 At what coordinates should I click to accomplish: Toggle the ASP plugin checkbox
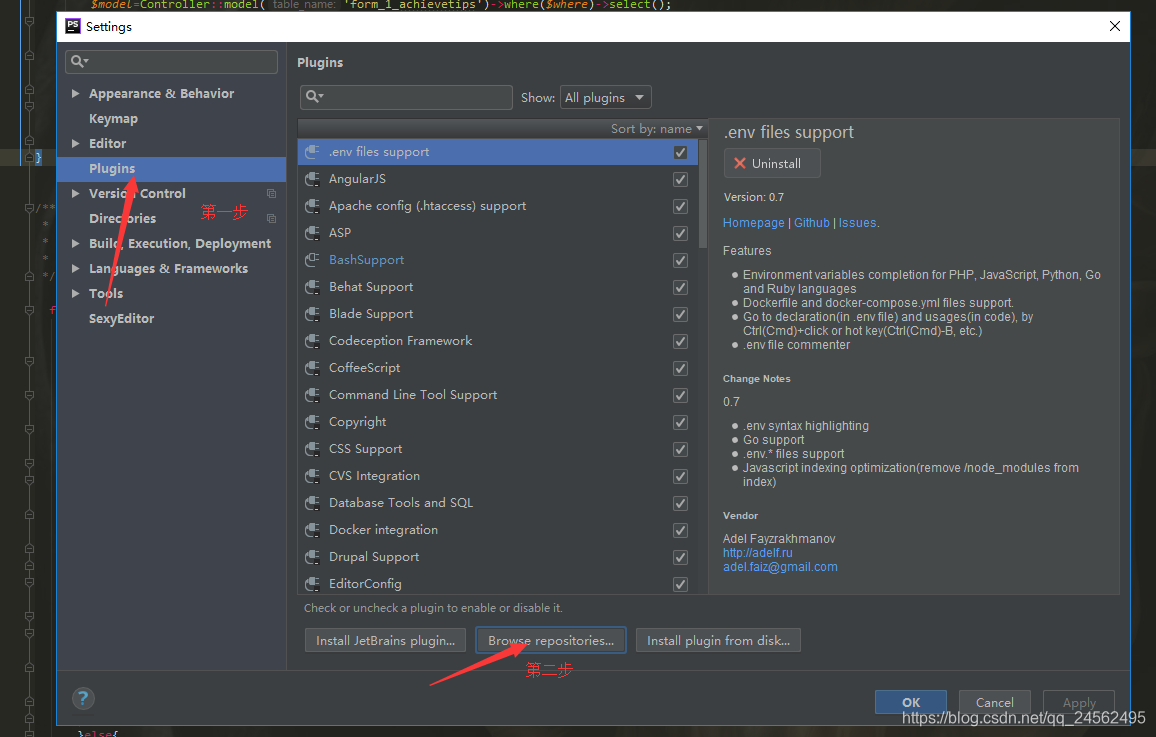coord(680,234)
